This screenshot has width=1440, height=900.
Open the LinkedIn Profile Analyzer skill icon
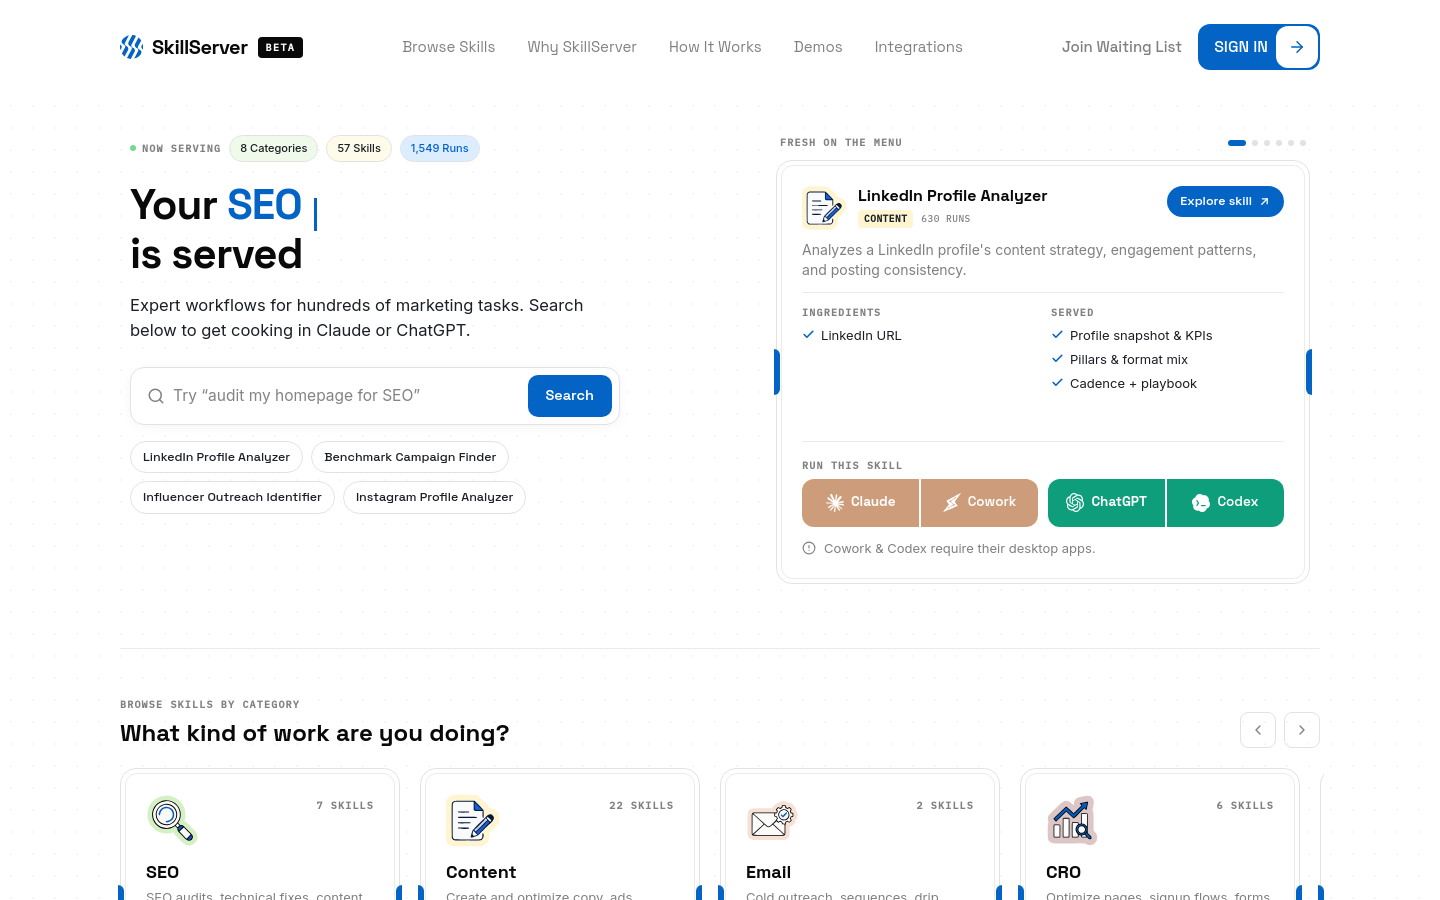823,207
